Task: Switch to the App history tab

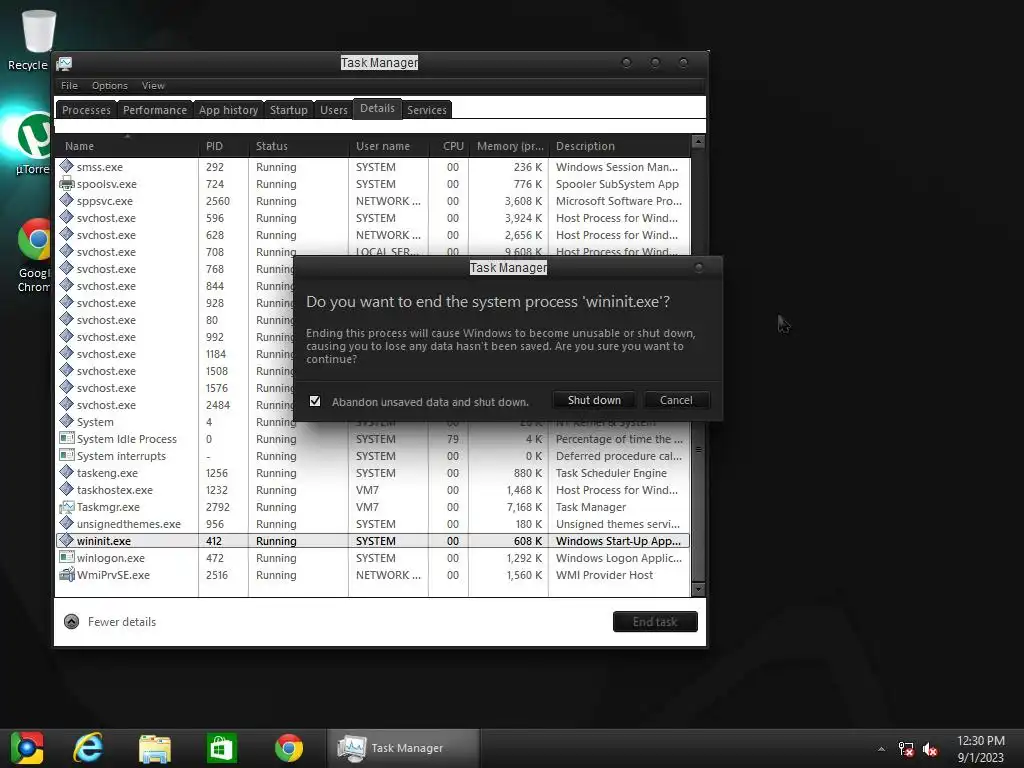Action: [228, 110]
